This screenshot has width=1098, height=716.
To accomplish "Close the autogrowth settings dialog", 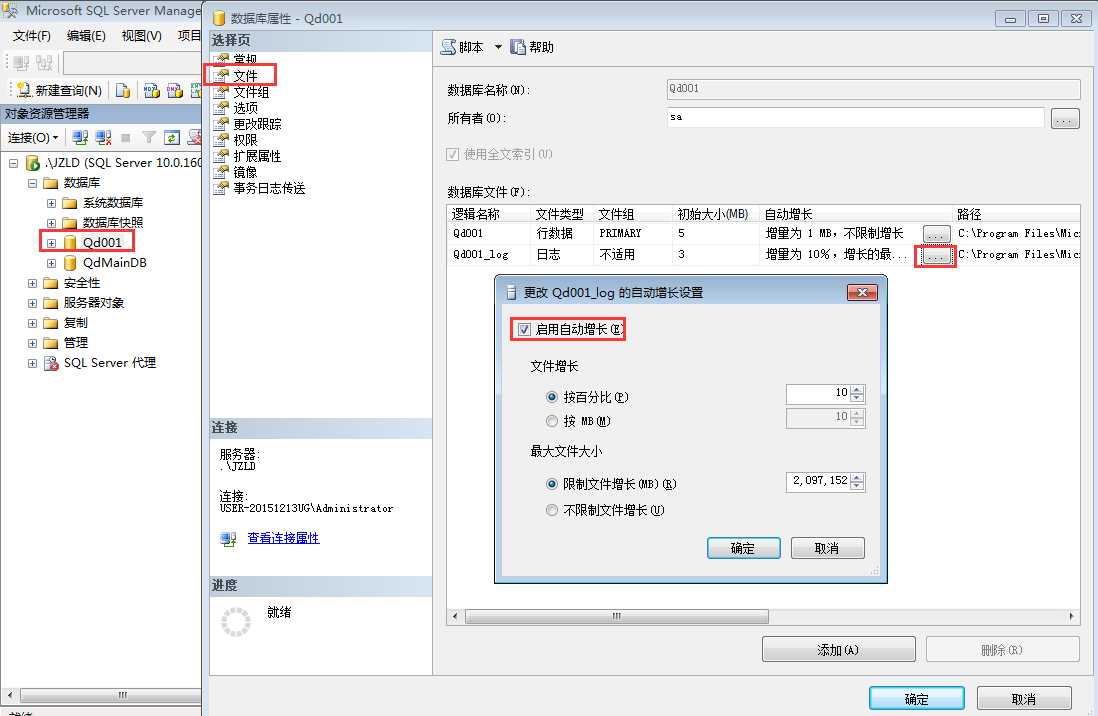I will [x=862, y=292].
